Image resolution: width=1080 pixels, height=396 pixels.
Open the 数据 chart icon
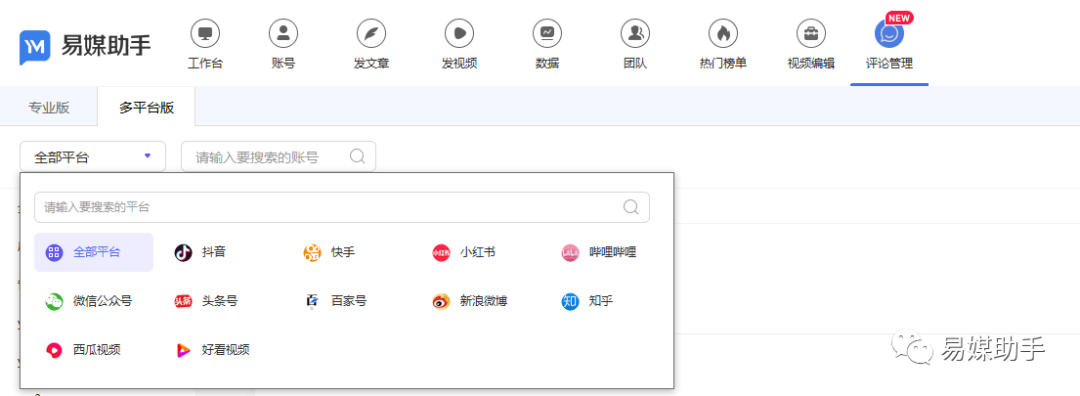click(x=548, y=32)
